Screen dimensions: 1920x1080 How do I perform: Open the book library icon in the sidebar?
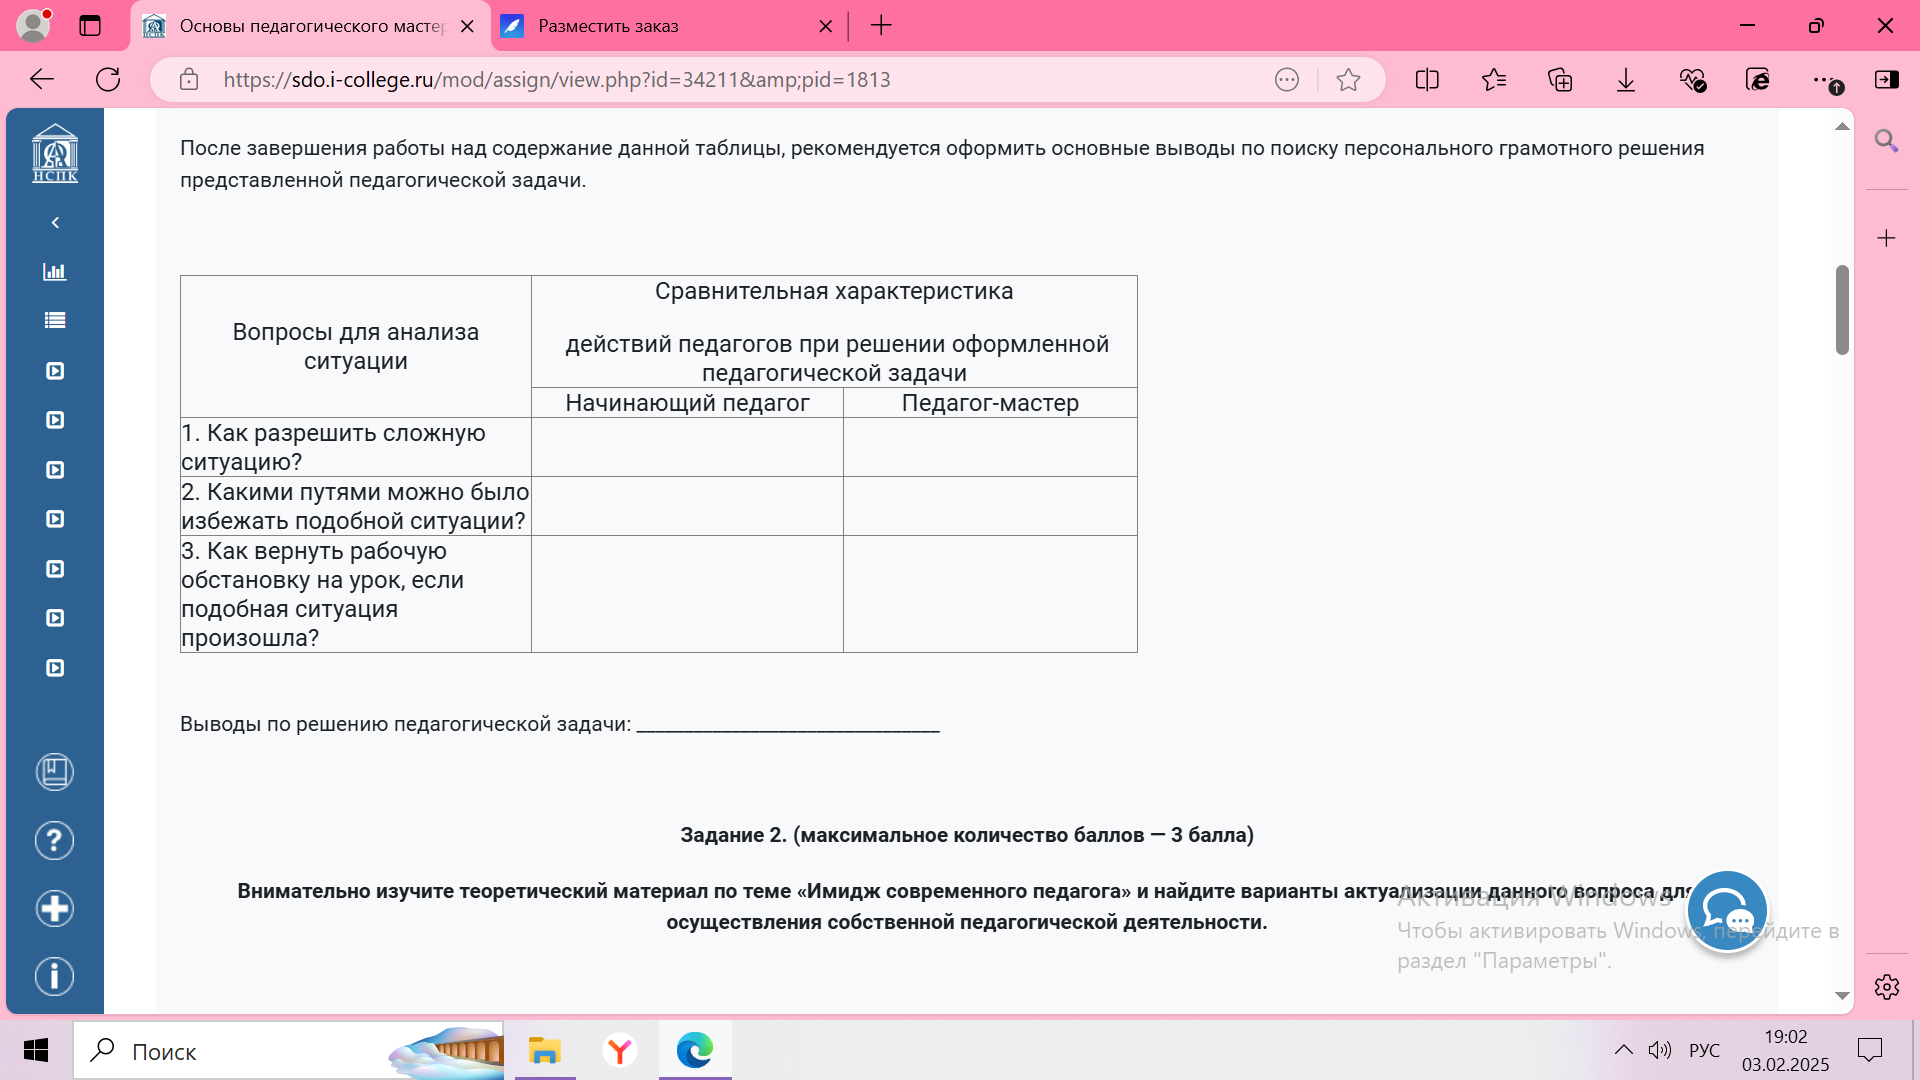(55, 772)
